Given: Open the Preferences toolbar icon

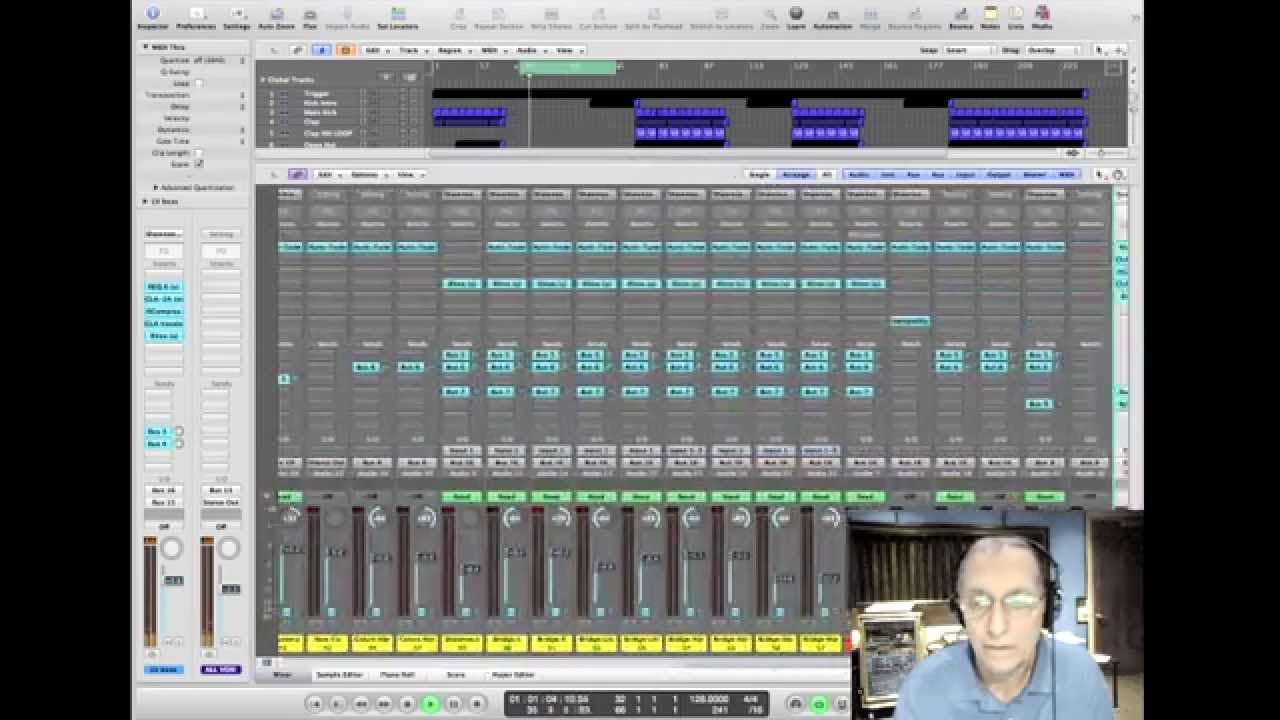Looking at the screenshot, I should 195,16.
